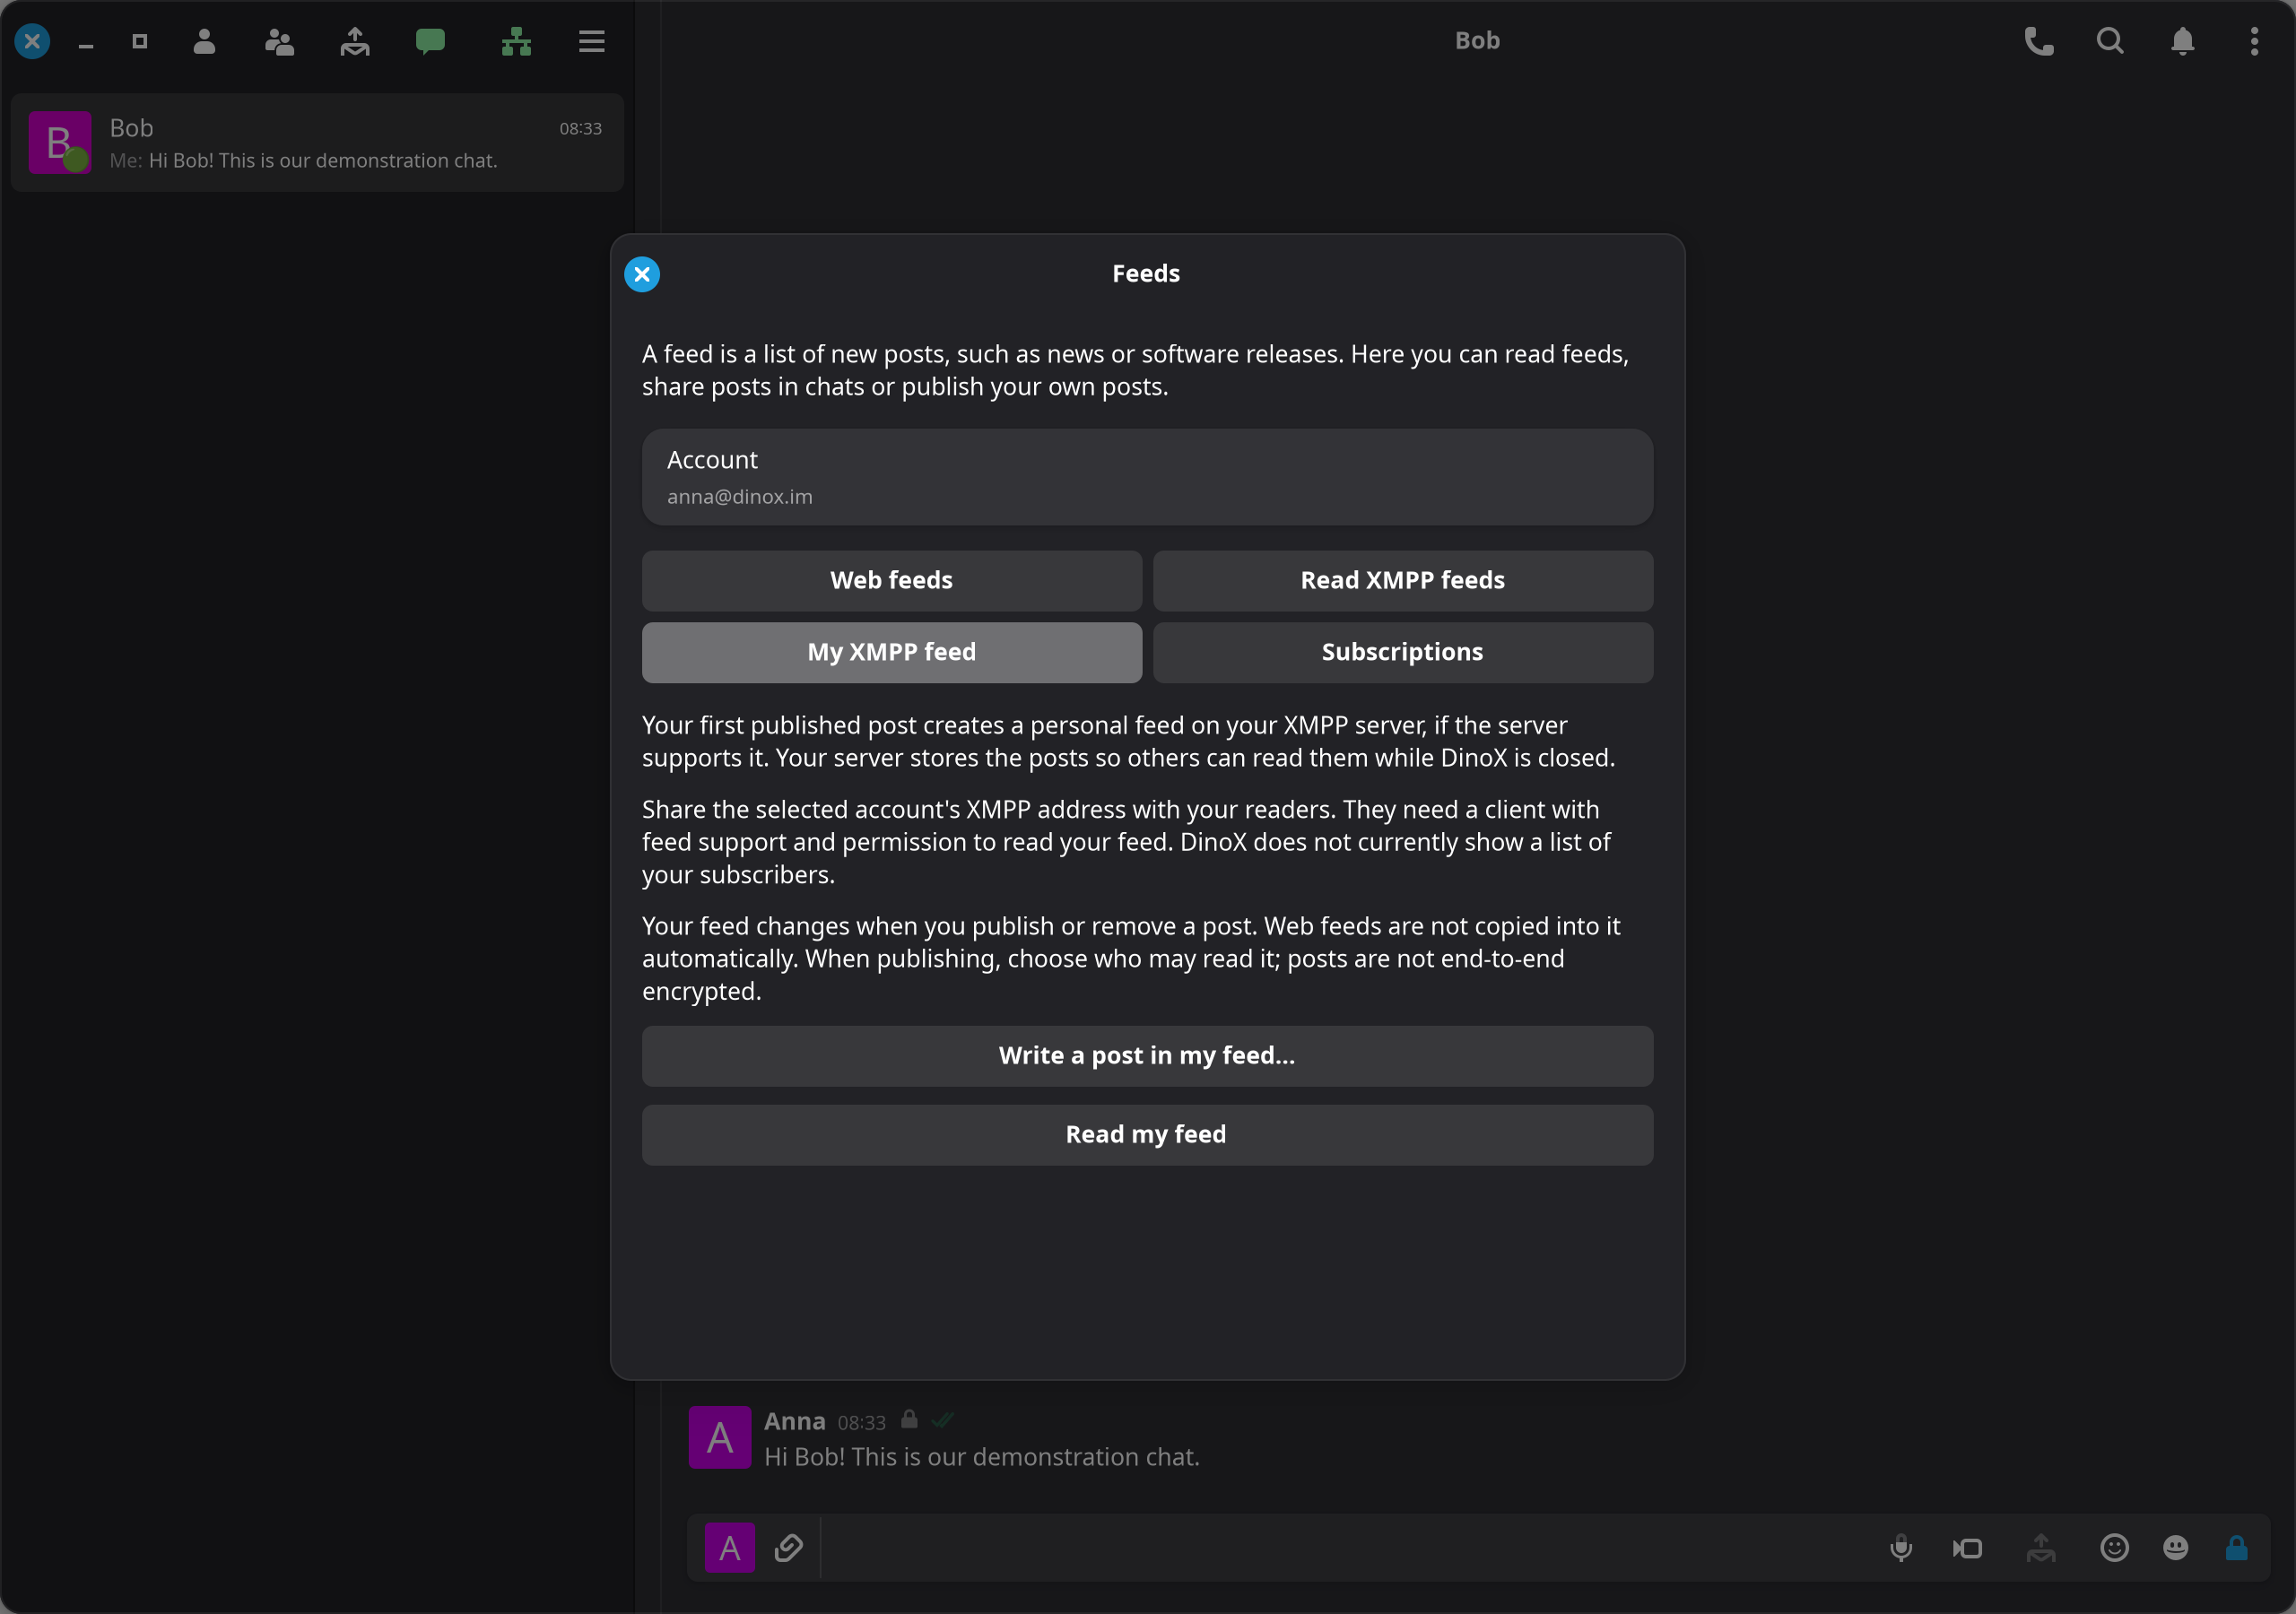Open the three-dot more options menu
The image size is (2296, 1614).
(2254, 41)
